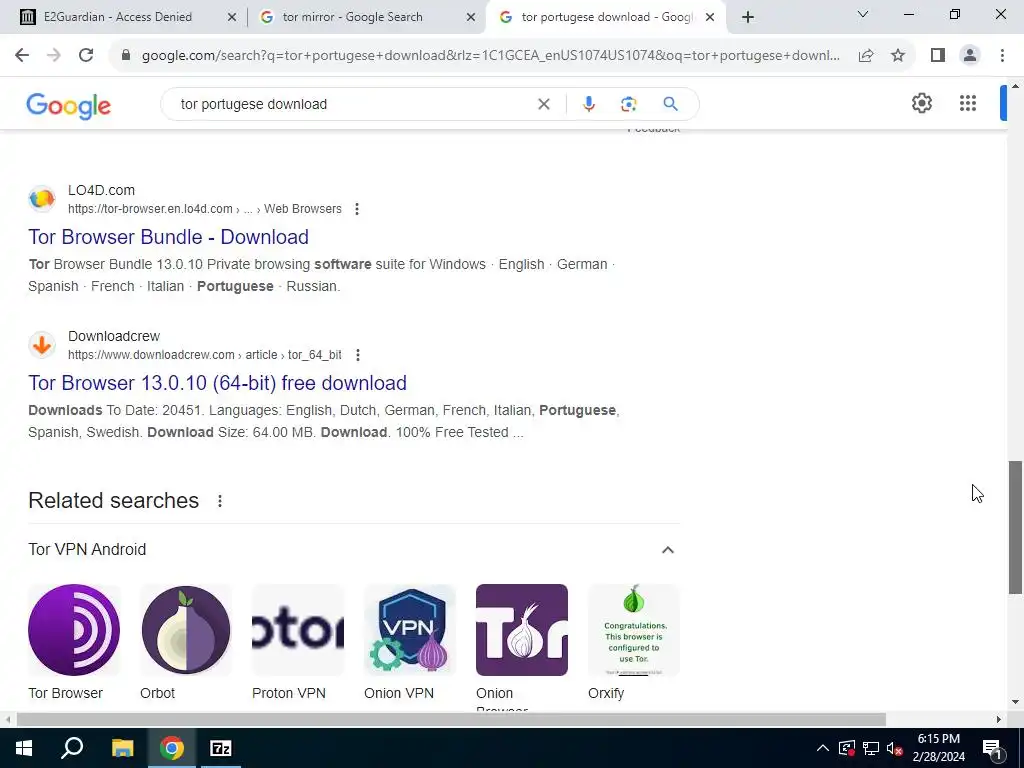Go to Google home via logo
The image size is (1024, 768).
click(x=69, y=105)
